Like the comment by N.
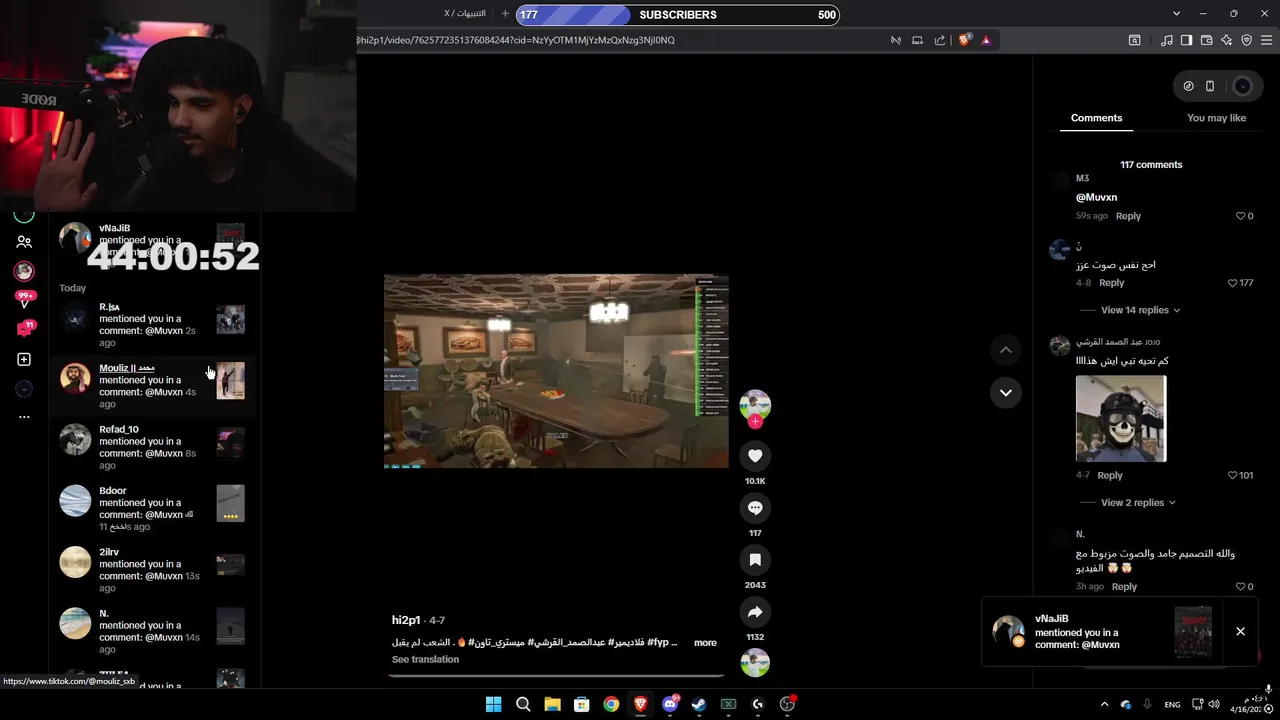This screenshot has width=1280, height=720. tap(1240, 587)
